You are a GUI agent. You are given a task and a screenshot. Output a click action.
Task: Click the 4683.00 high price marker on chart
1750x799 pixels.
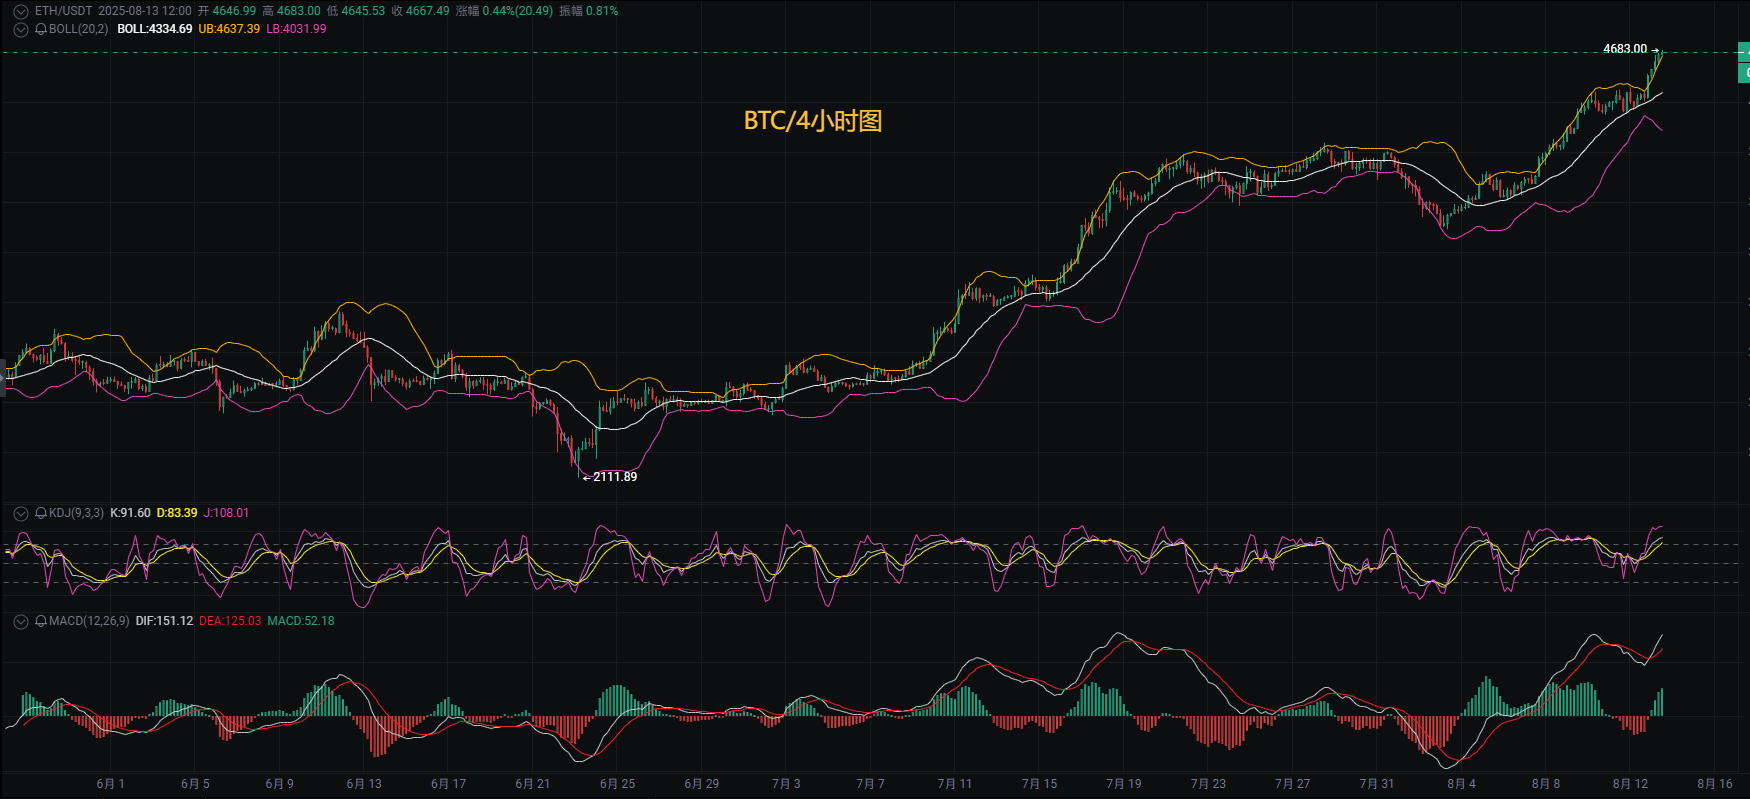tap(1625, 49)
